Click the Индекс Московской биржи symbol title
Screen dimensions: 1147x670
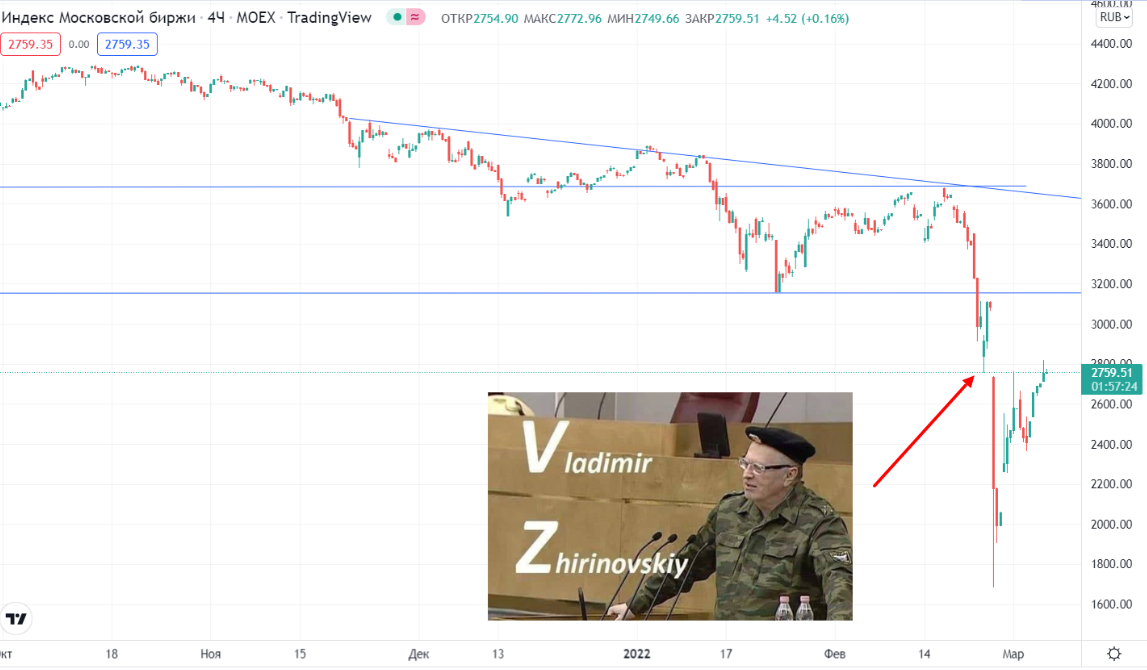tap(99, 18)
